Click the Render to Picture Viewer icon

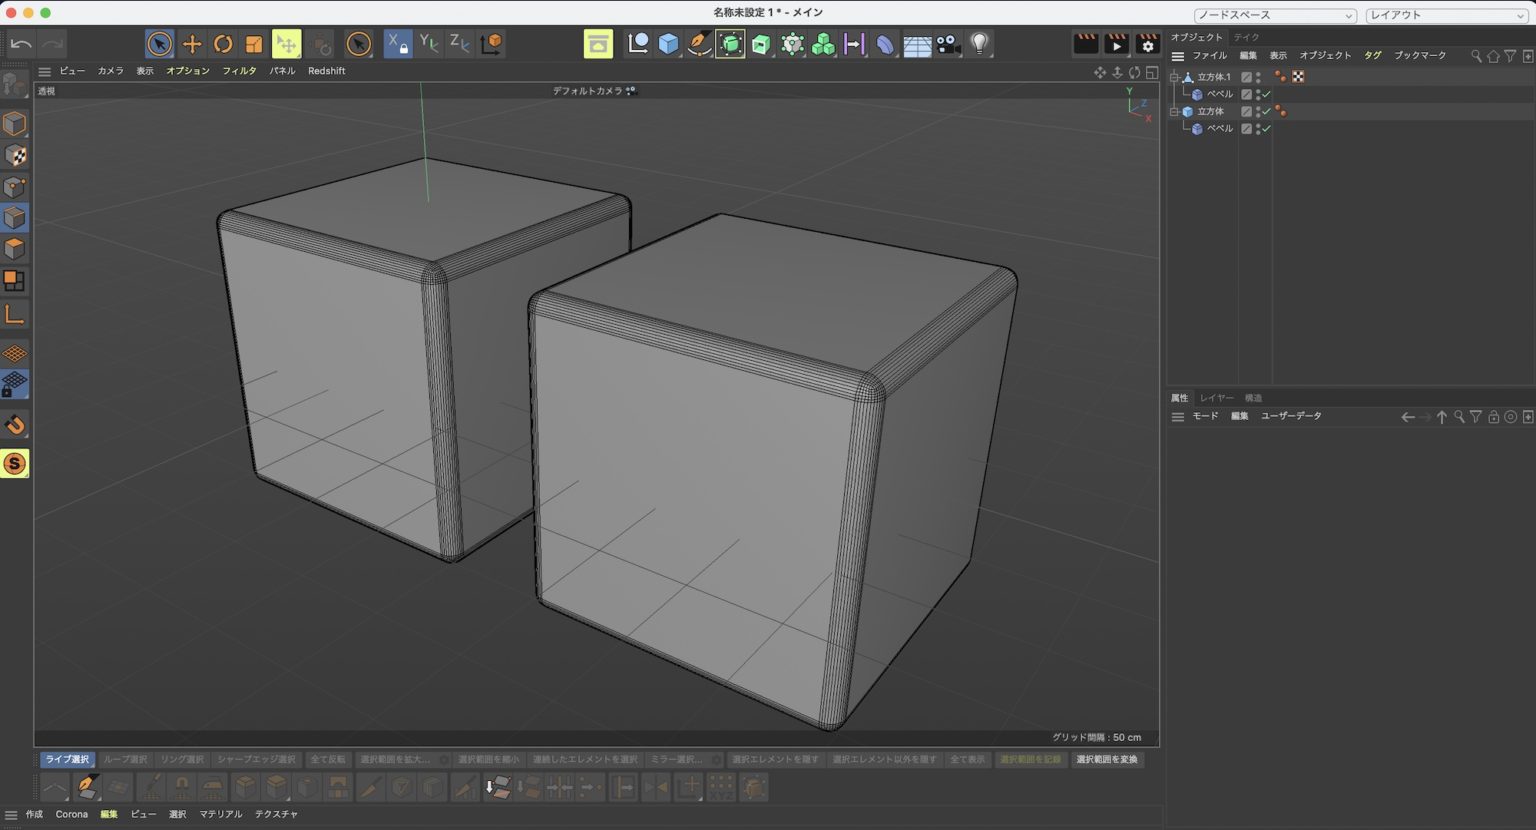coord(1115,43)
